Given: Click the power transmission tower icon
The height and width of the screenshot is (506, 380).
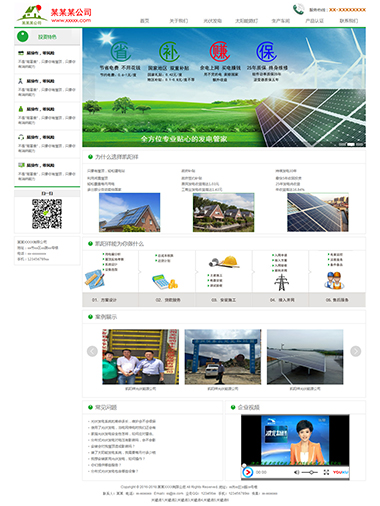Looking at the screenshot, I should click(x=281, y=282).
